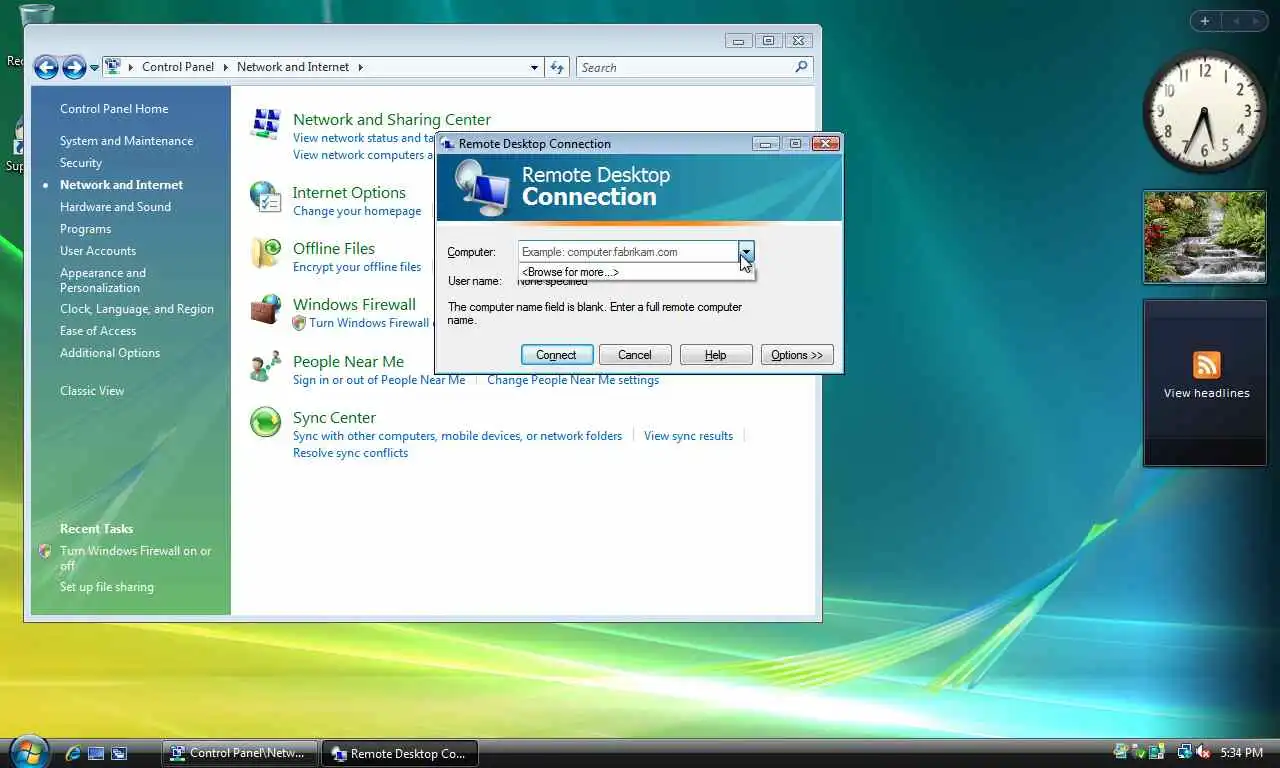Screen dimensions: 1280x768
Task: Open Control Panel Home link
Action: point(114,109)
